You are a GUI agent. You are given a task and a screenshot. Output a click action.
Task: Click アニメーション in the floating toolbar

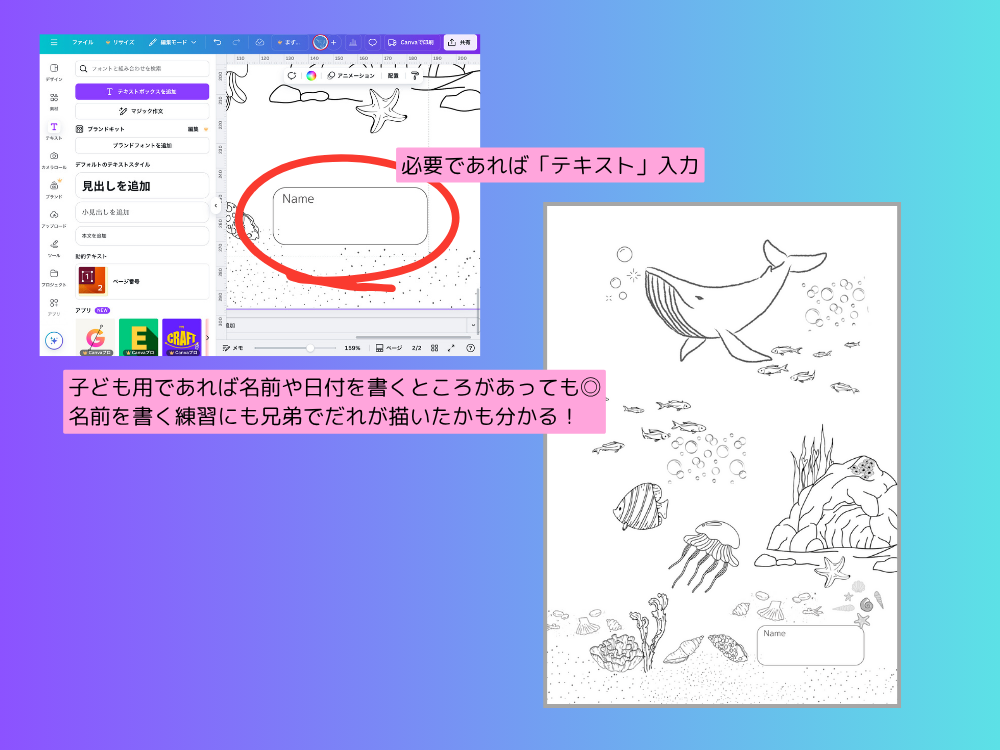click(x=351, y=75)
